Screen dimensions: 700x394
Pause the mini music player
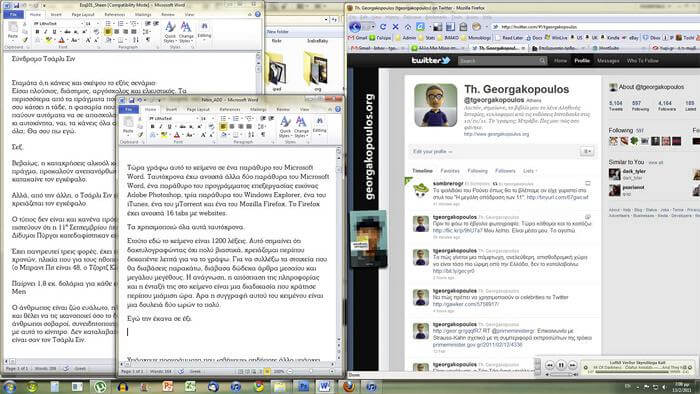coord(561,365)
